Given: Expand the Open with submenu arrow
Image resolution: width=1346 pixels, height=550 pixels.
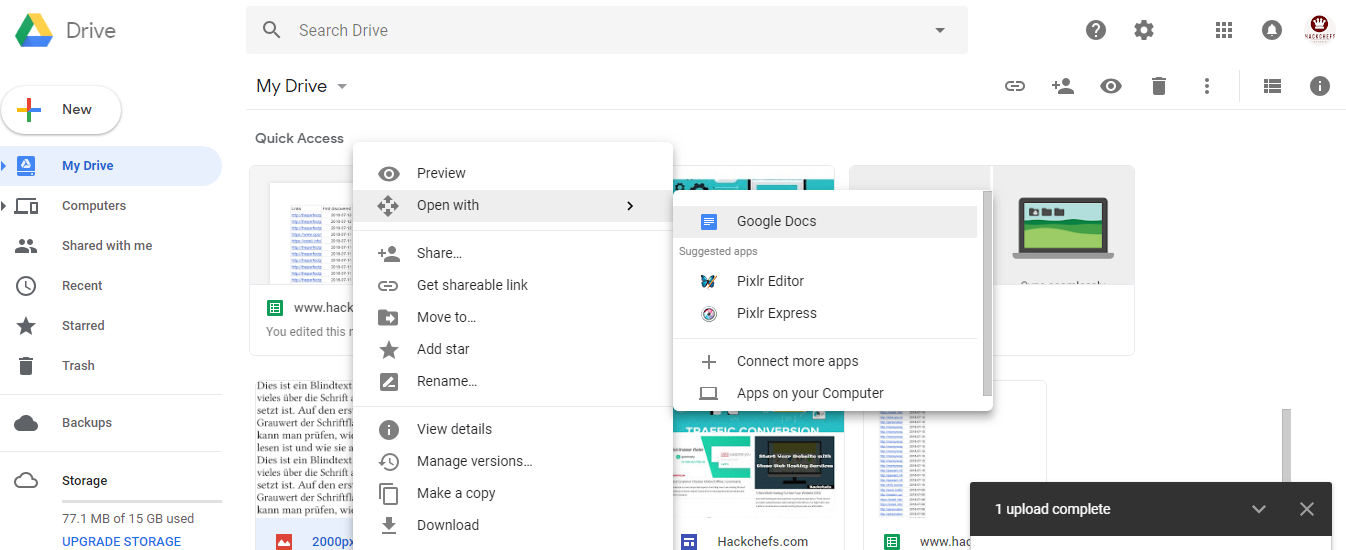Looking at the screenshot, I should click(630, 206).
